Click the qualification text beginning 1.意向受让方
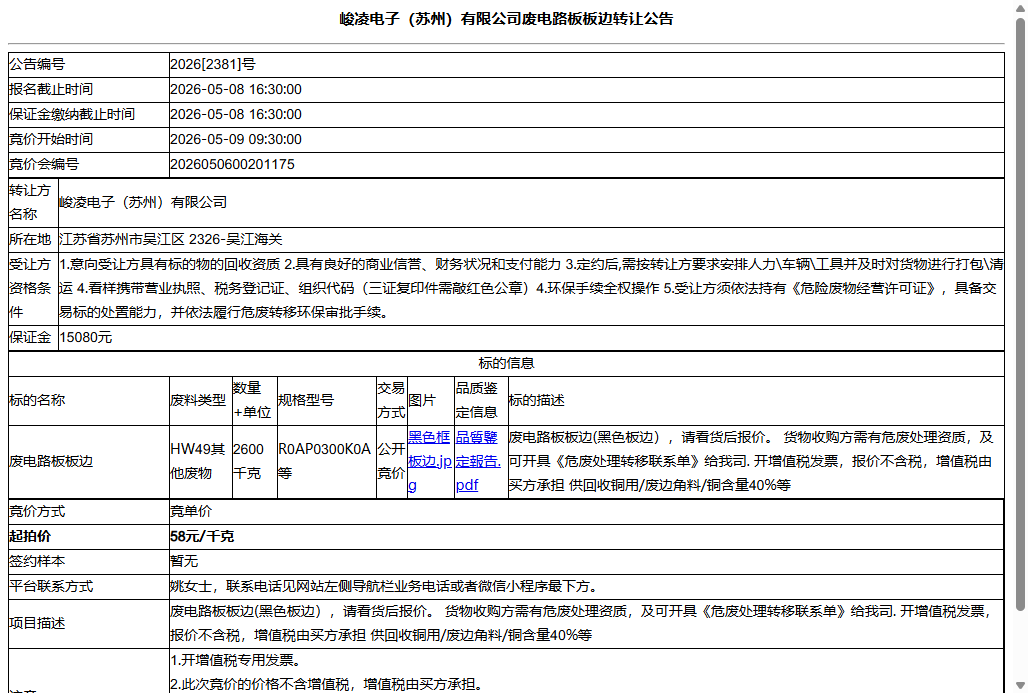Screen dimensions: 1028x693 pos(531,288)
